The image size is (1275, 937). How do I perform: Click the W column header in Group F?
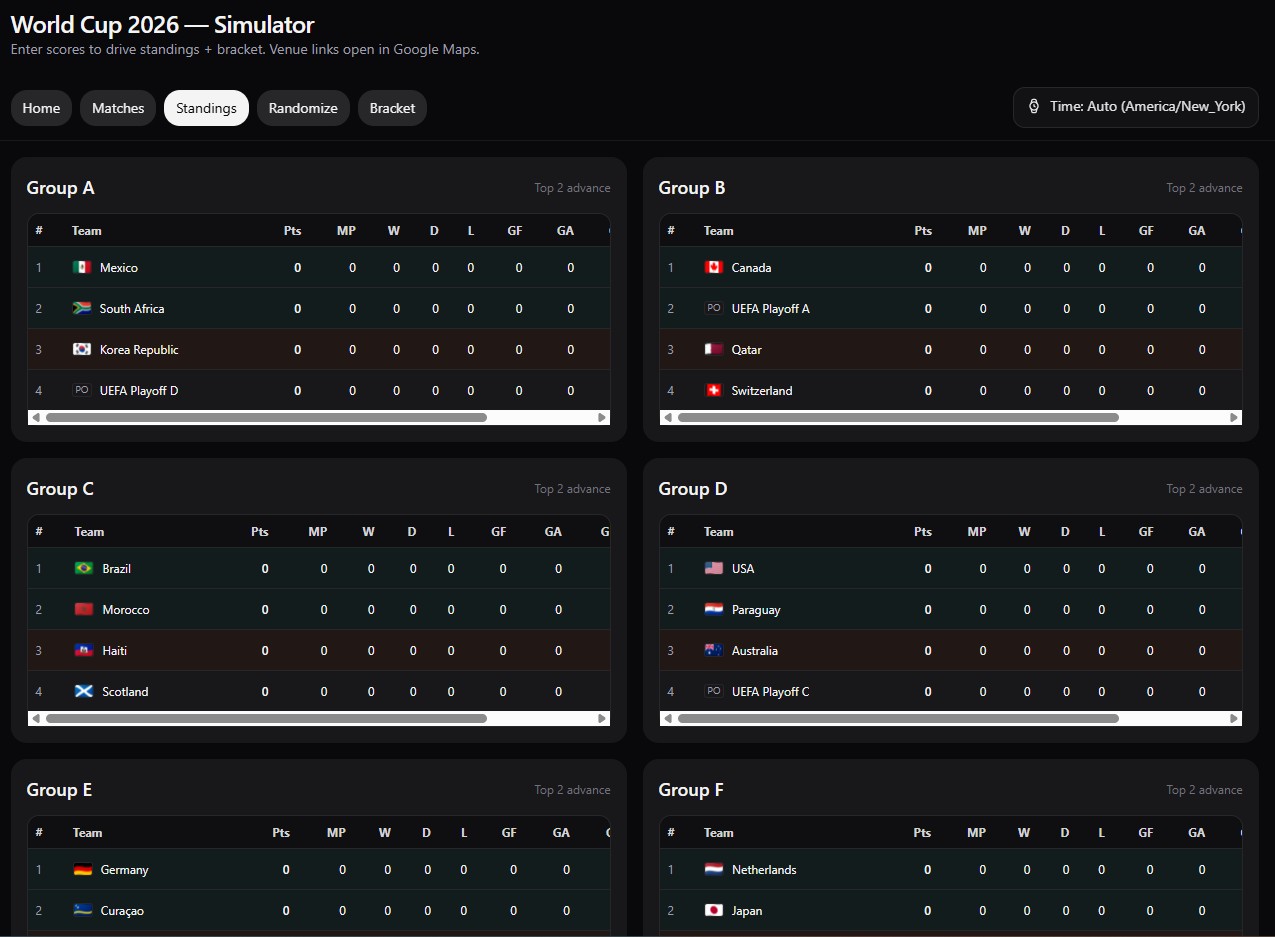[1024, 832]
